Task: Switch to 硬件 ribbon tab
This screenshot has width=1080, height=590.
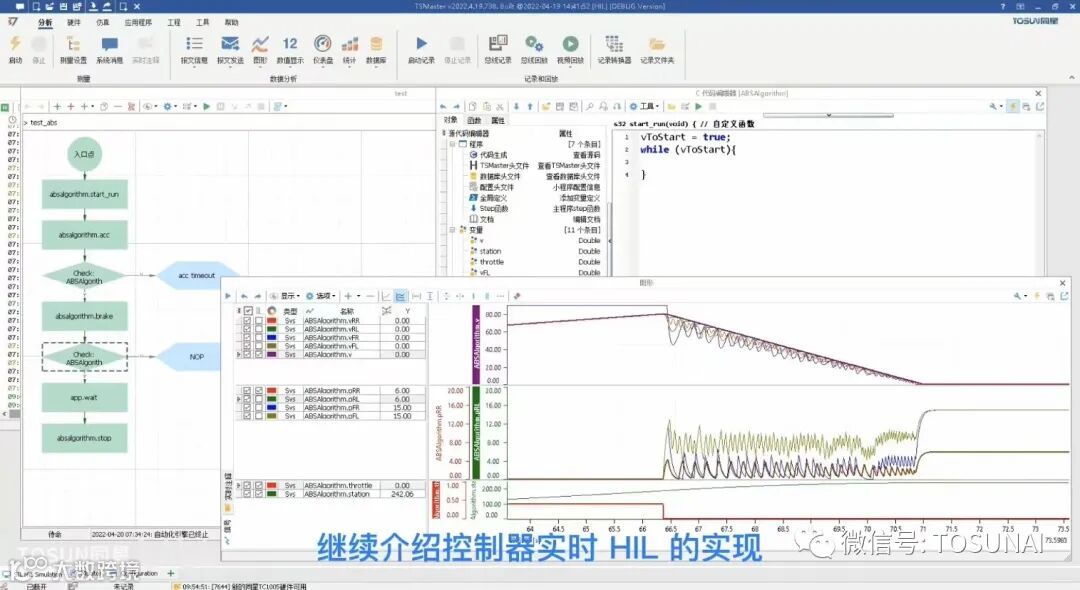Action: [x=74, y=23]
